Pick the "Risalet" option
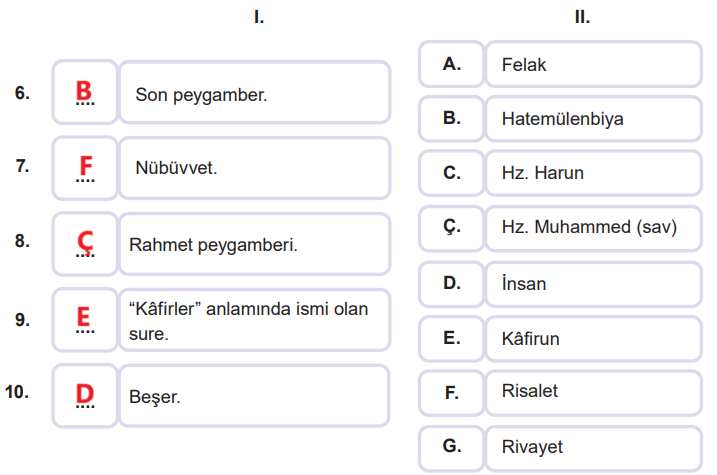The image size is (717, 475). point(594,392)
